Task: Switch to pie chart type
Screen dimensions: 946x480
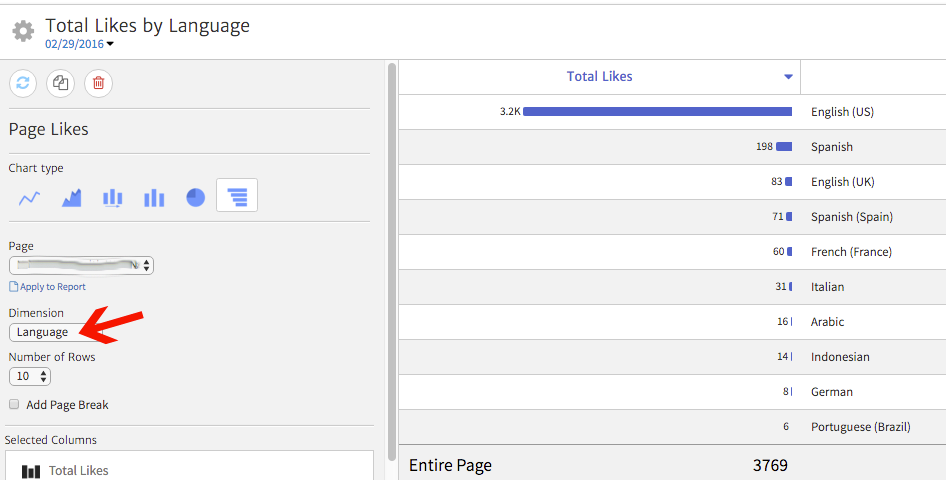Action: click(x=195, y=197)
